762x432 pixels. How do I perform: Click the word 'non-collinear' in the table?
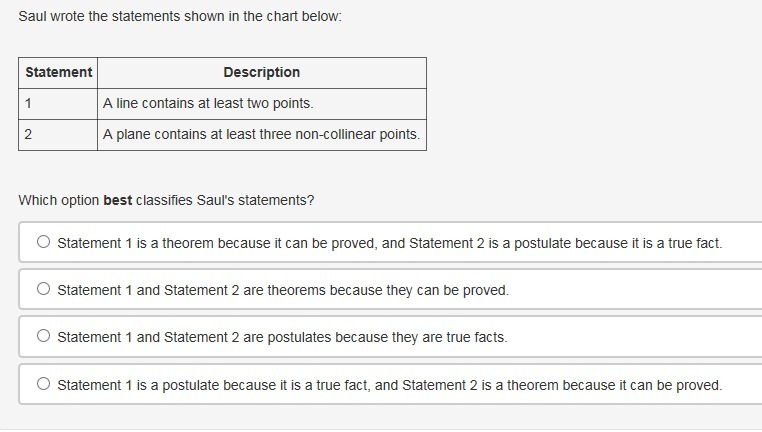pyautogui.click(x=335, y=135)
